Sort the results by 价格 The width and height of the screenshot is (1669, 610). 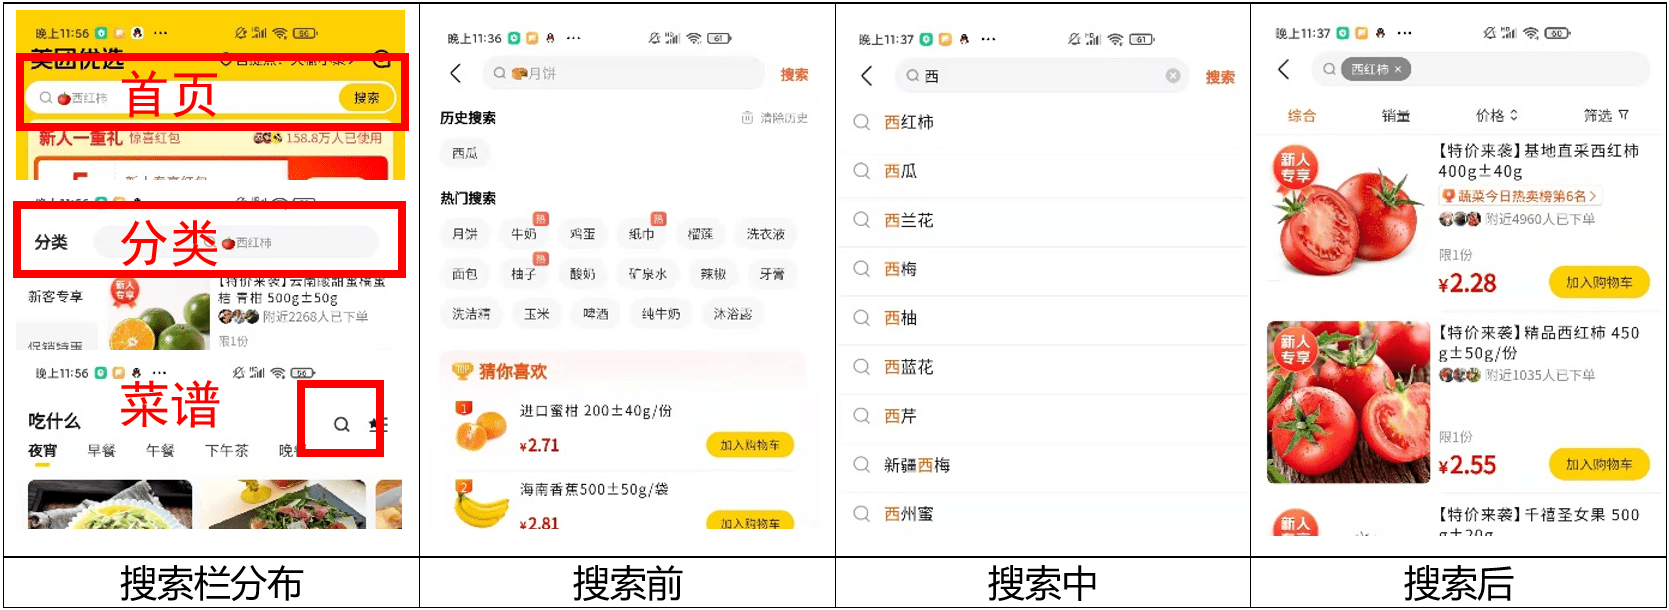coord(1497,116)
